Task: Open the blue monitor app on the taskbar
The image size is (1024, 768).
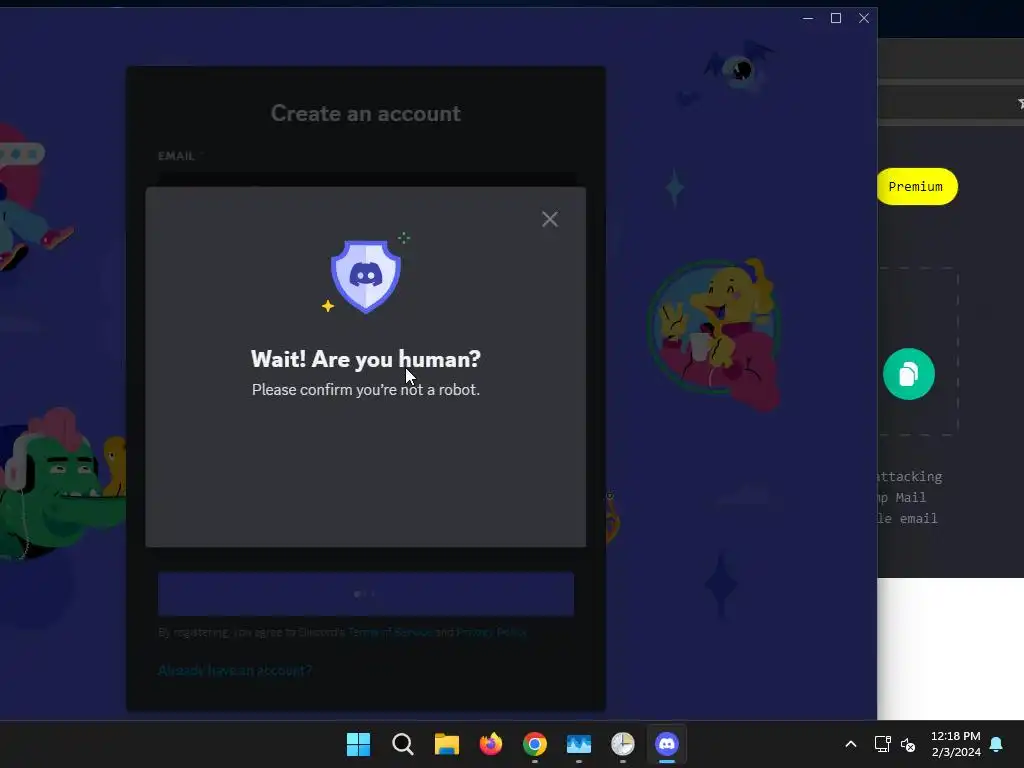Action: pyautogui.click(x=579, y=744)
